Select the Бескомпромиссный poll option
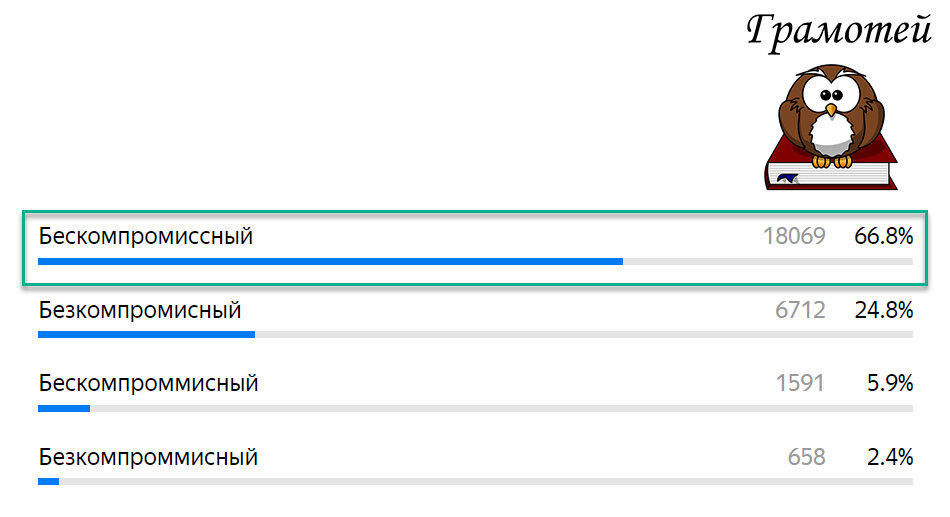The height and width of the screenshot is (517, 950). click(146, 237)
